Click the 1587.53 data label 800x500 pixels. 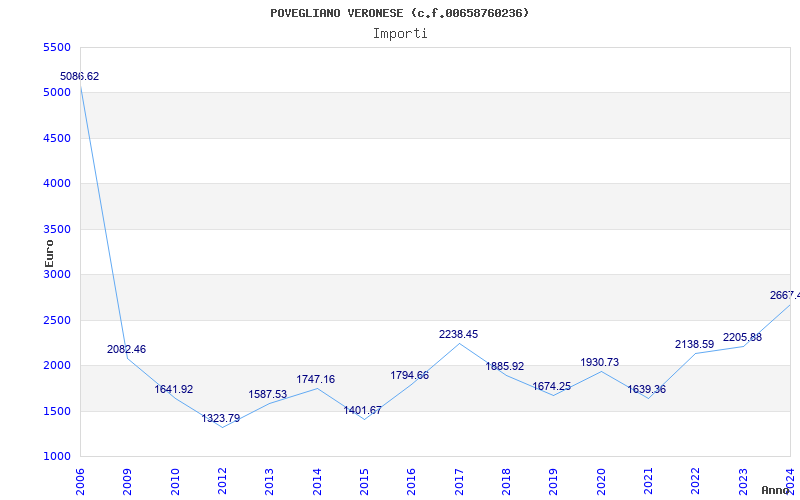[x=268, y=394]
